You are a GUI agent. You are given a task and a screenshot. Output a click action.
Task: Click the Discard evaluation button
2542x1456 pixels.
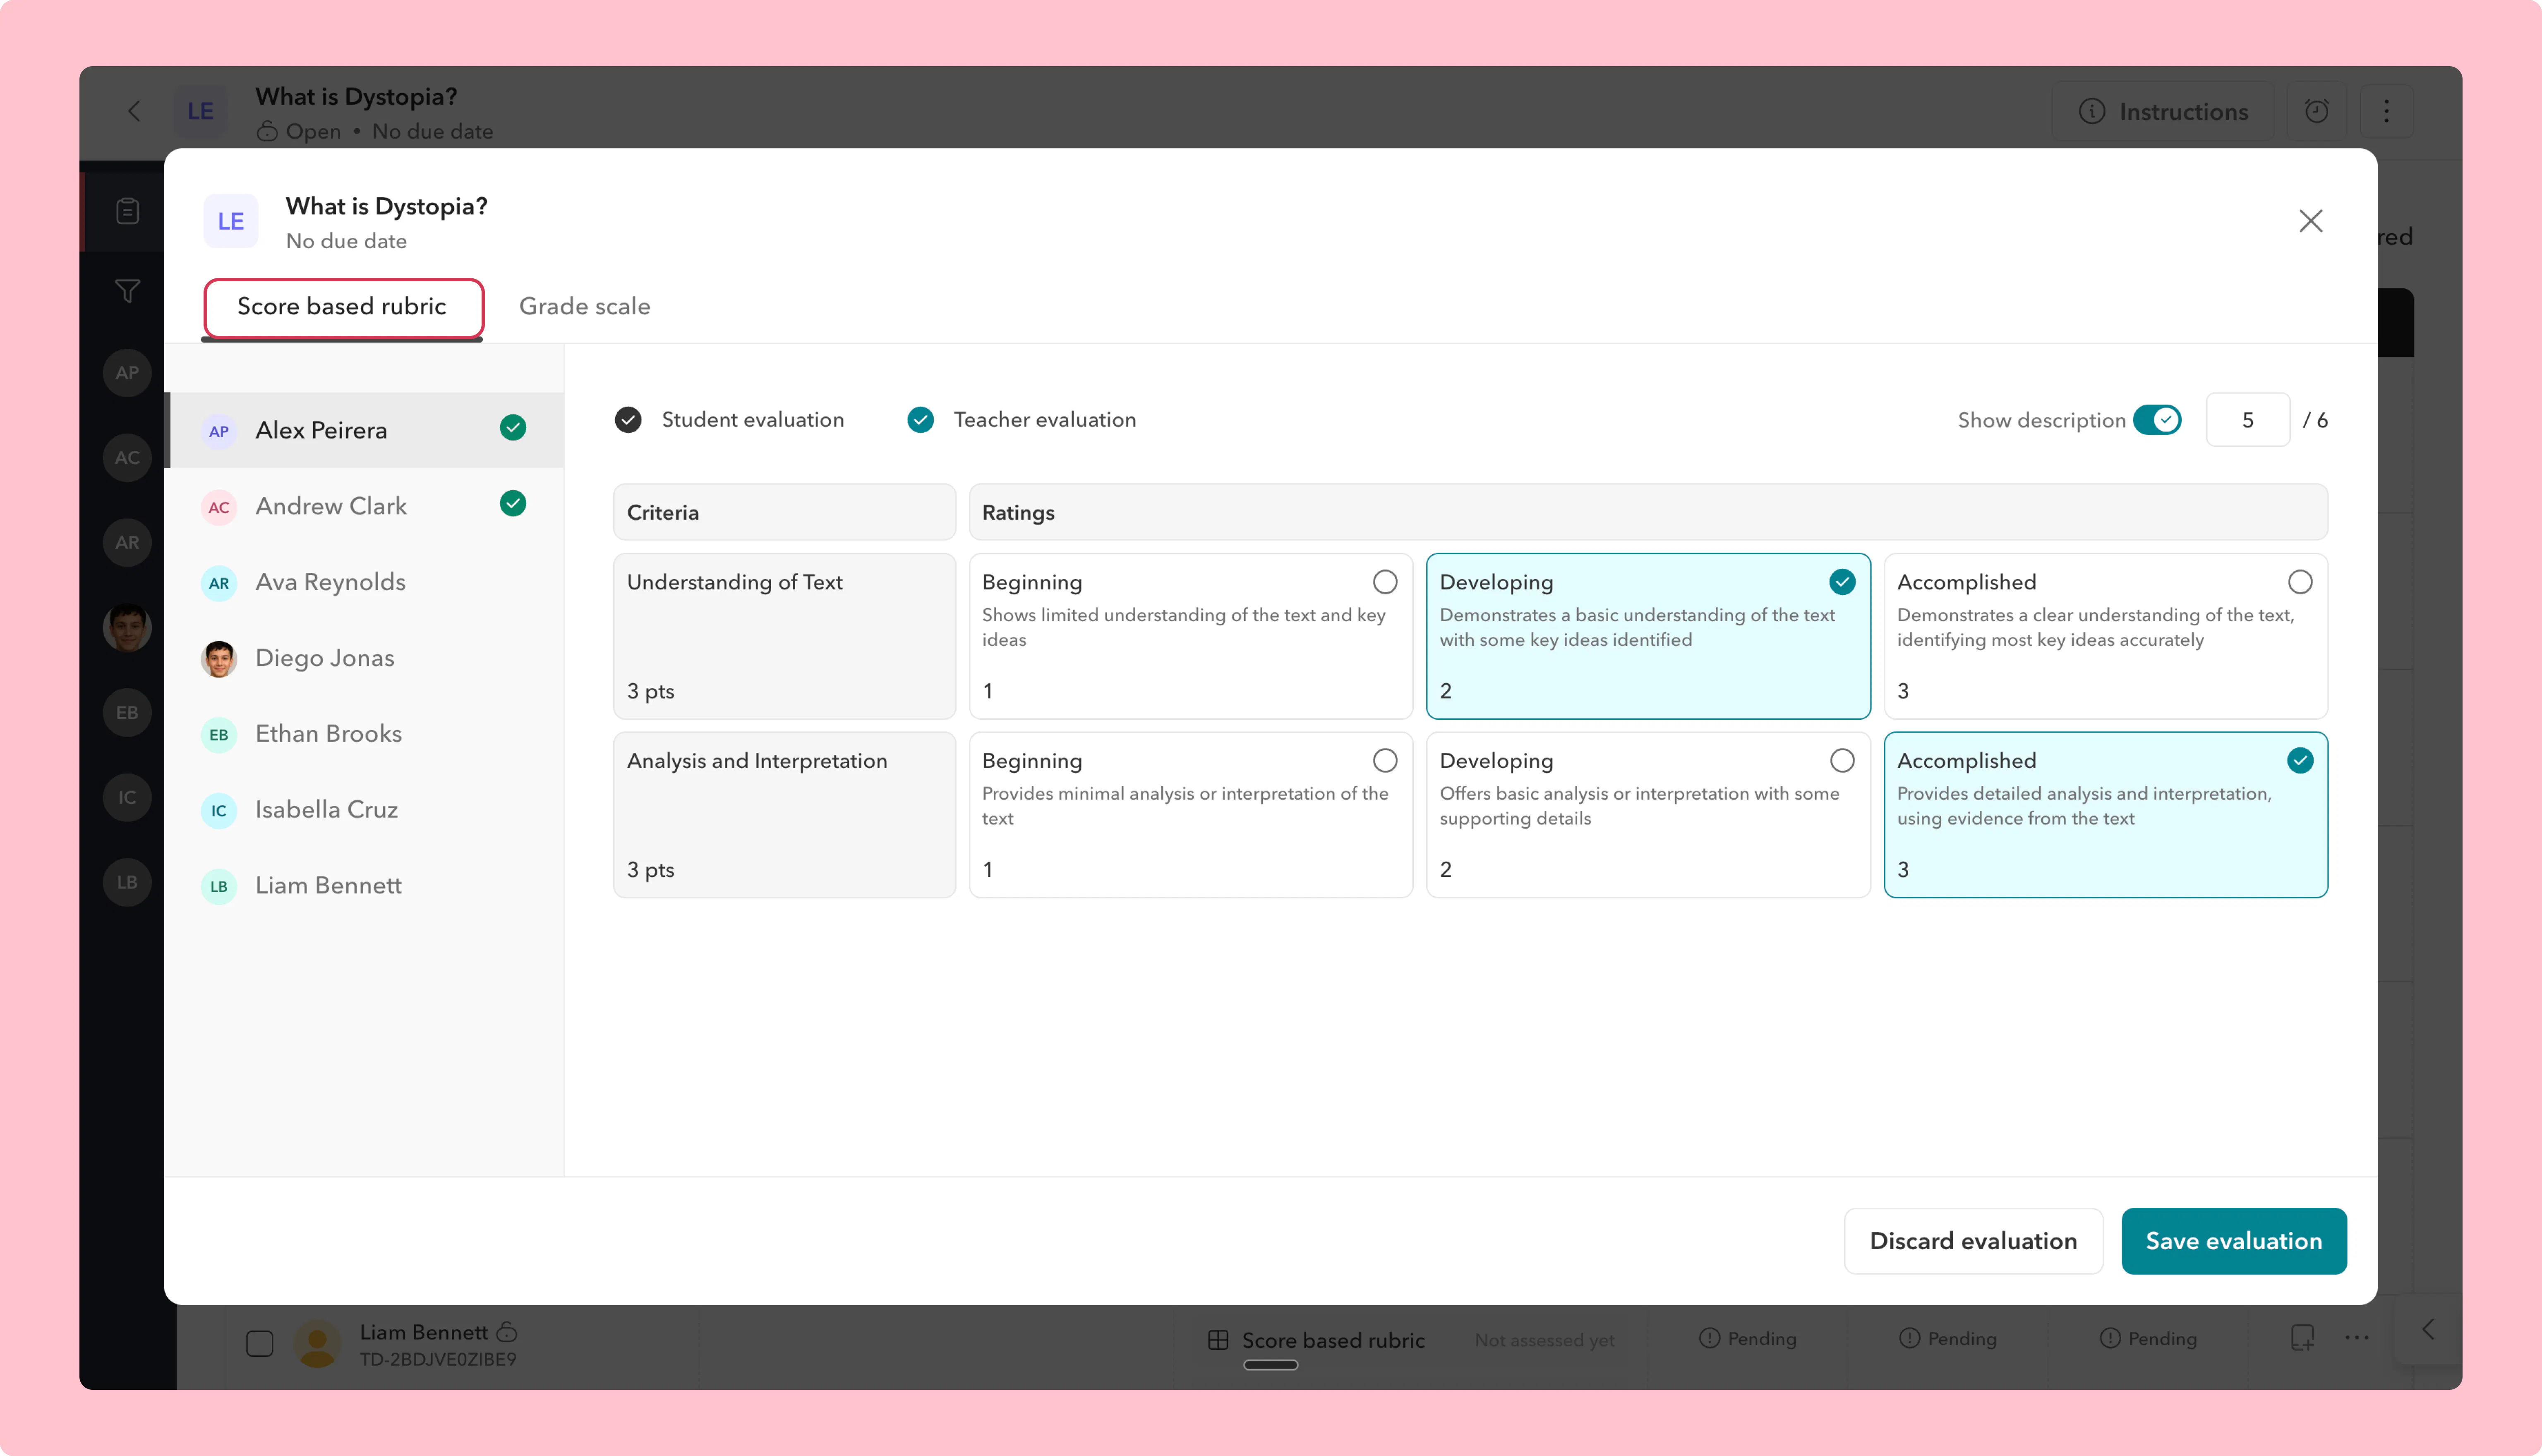(x=1973, y=1241)
